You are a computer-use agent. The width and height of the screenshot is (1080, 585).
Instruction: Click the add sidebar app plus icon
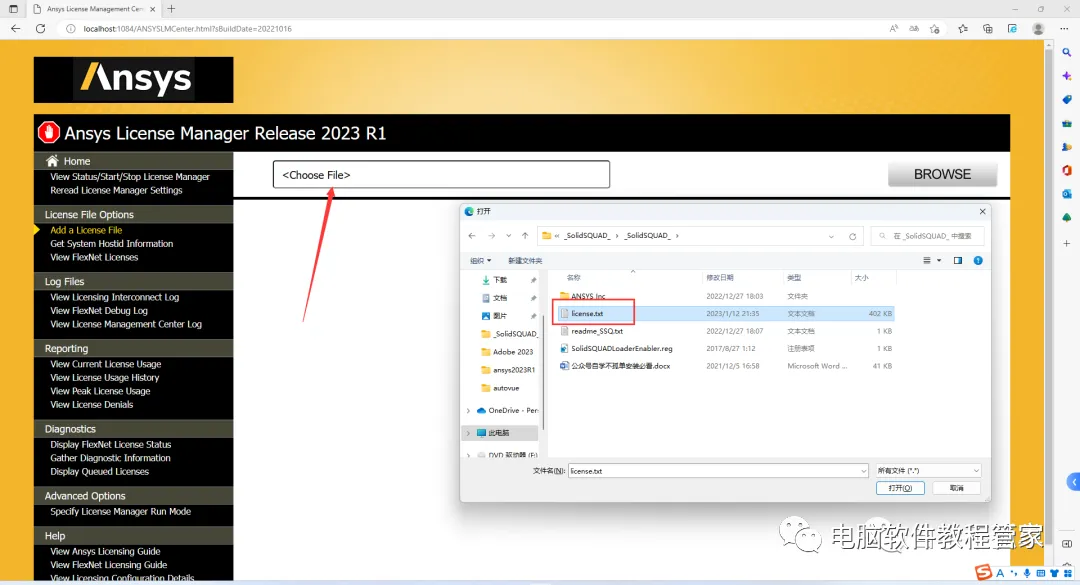pyautogui.click(x=1067, y=243)
